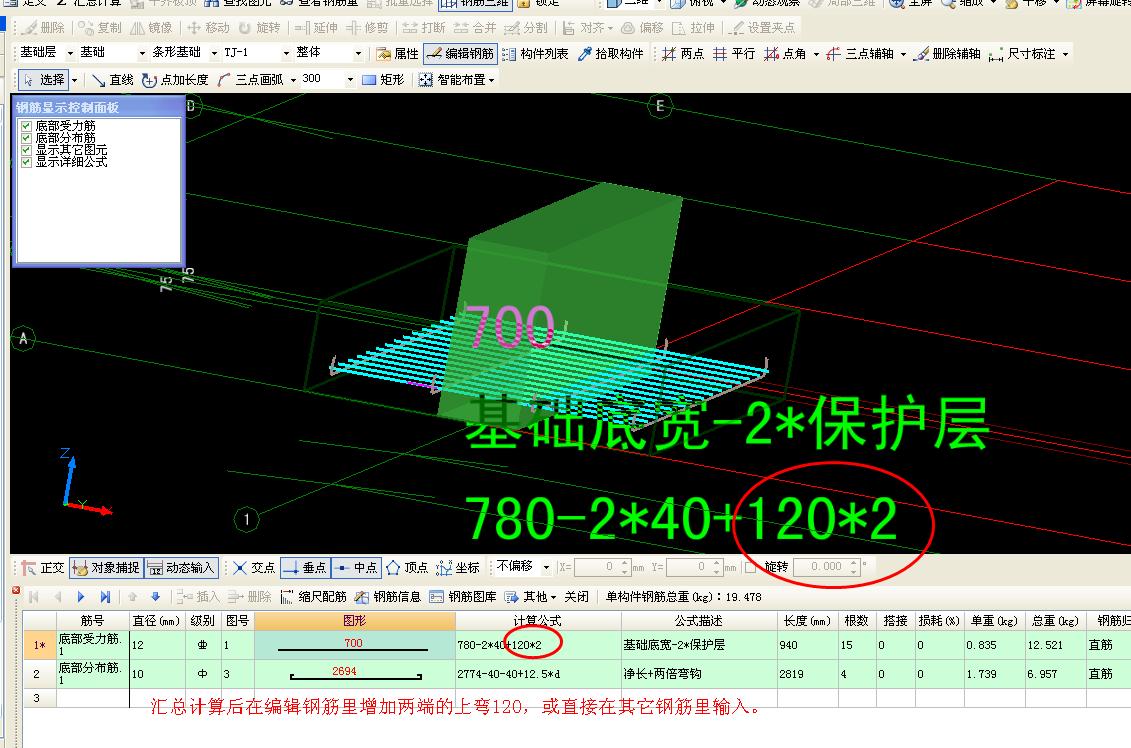This screenshot has width=1131, height=748.
Task: Click the 删除辅轴 delete auxiliary axis tool
Action: click(x=947, y=53)
